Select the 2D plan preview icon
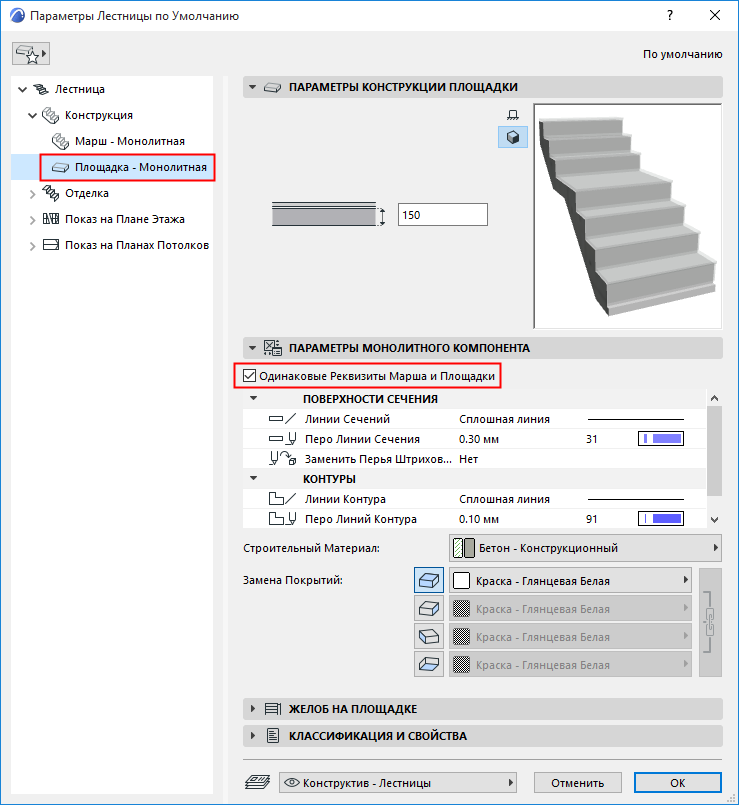This screenshot has height=805, width=739. tap(513, 114)
